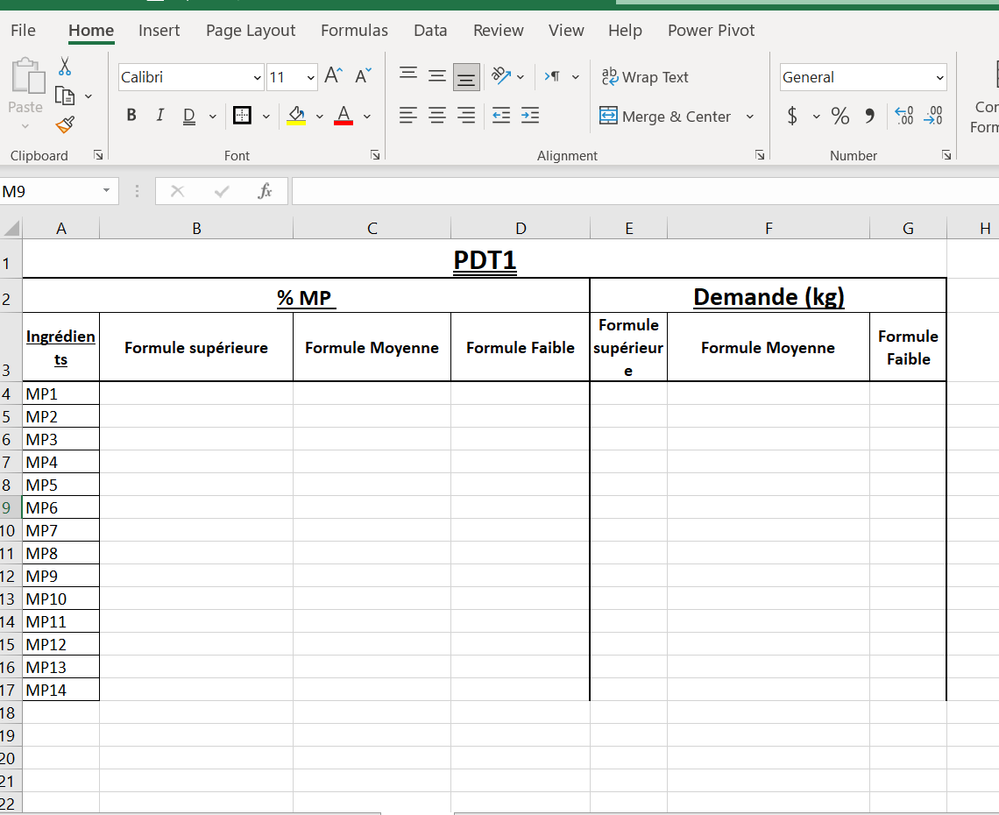Screen dimensions: 999x815
Task: Click Wrap Text button
Action: coord(645,77)
